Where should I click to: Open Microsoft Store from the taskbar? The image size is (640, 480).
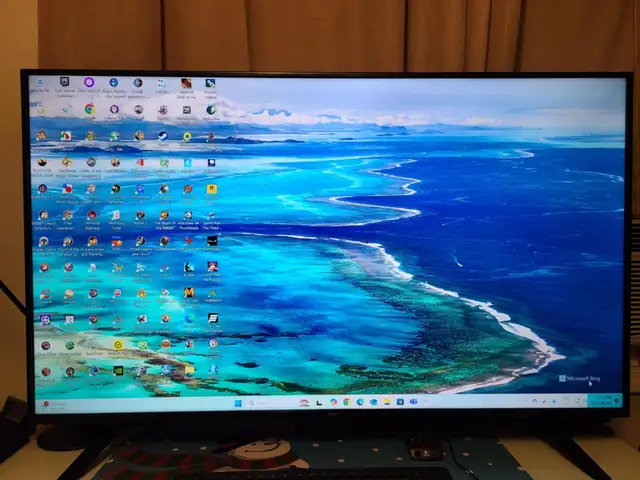point(400,402)
